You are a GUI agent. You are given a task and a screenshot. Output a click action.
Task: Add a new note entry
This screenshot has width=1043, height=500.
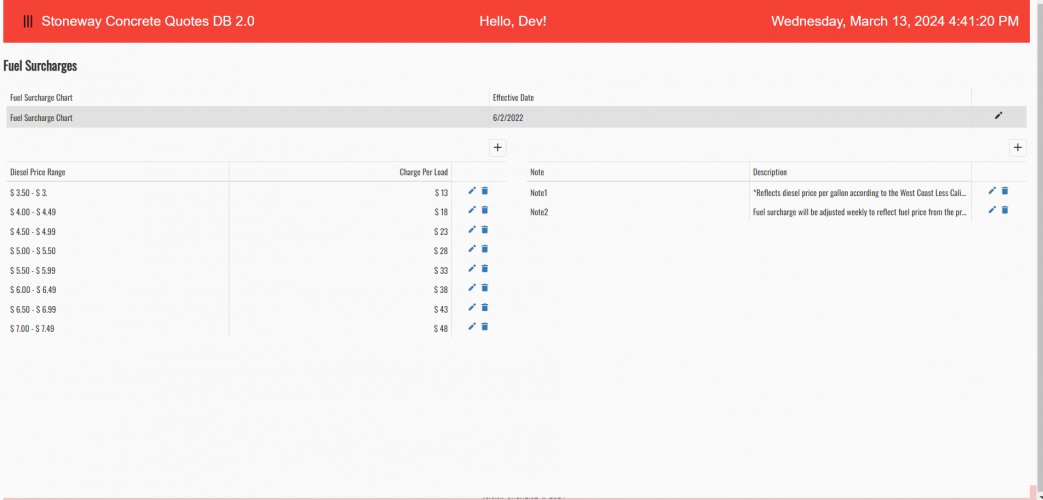[x=1018, y=147]
